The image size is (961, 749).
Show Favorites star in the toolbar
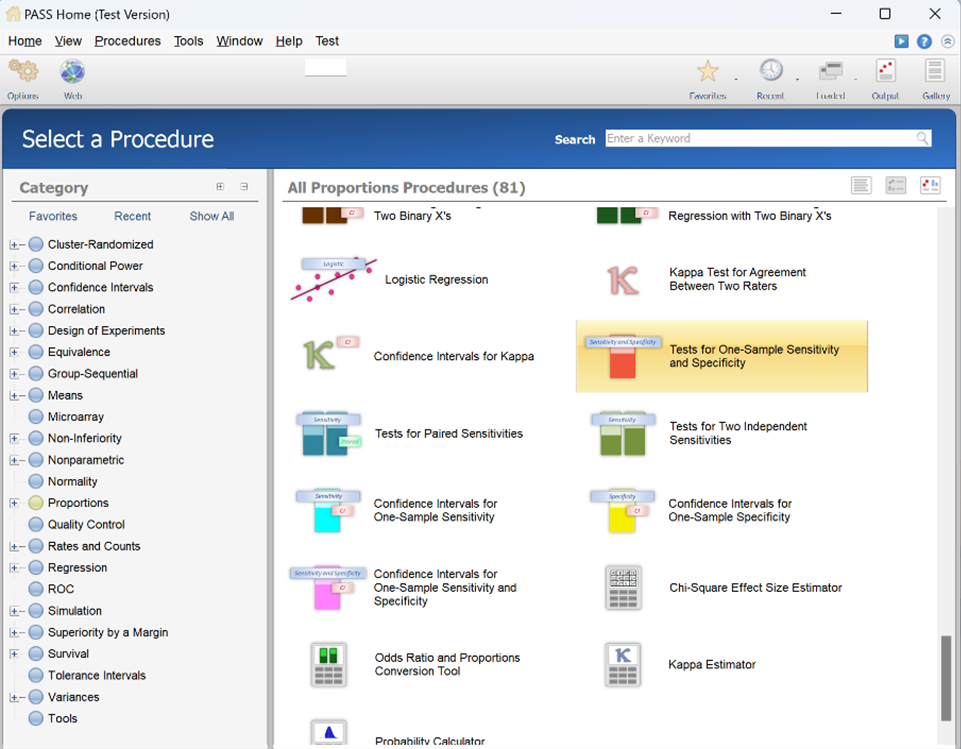coord(707,71)
